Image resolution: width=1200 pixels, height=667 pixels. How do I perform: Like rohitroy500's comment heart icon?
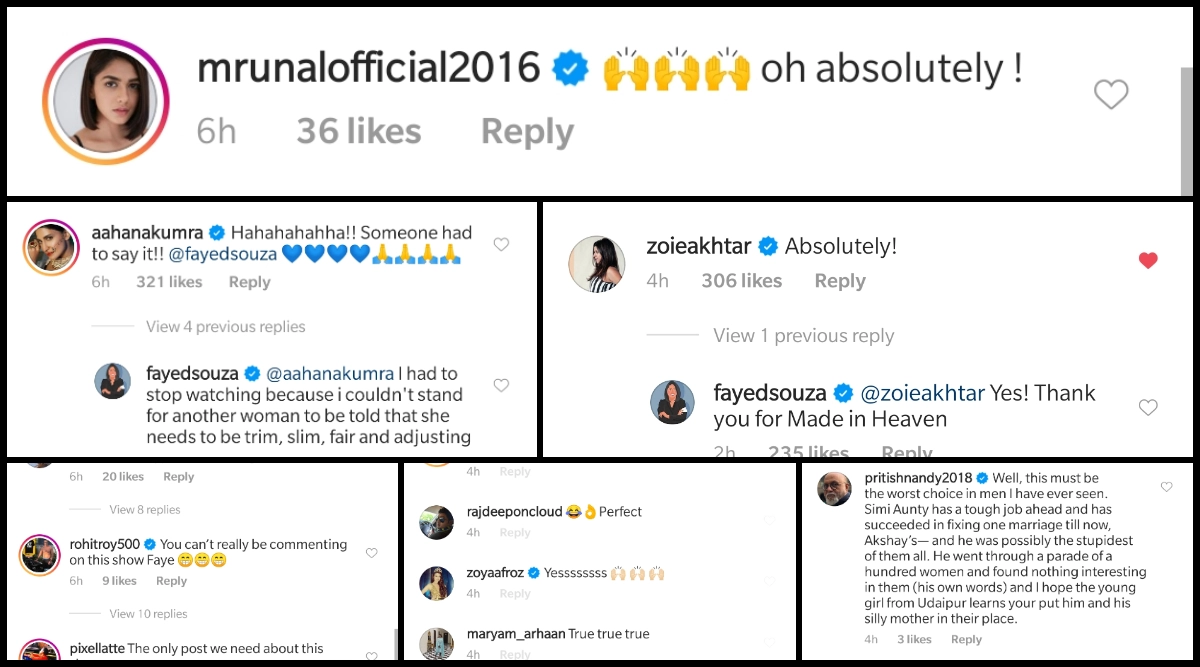click(372, 553)
